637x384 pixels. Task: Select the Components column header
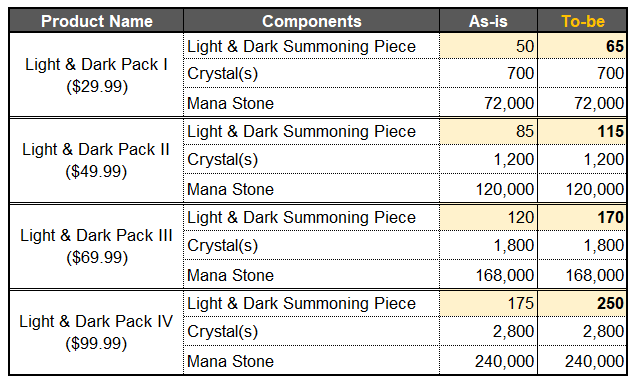pos(312,21)
